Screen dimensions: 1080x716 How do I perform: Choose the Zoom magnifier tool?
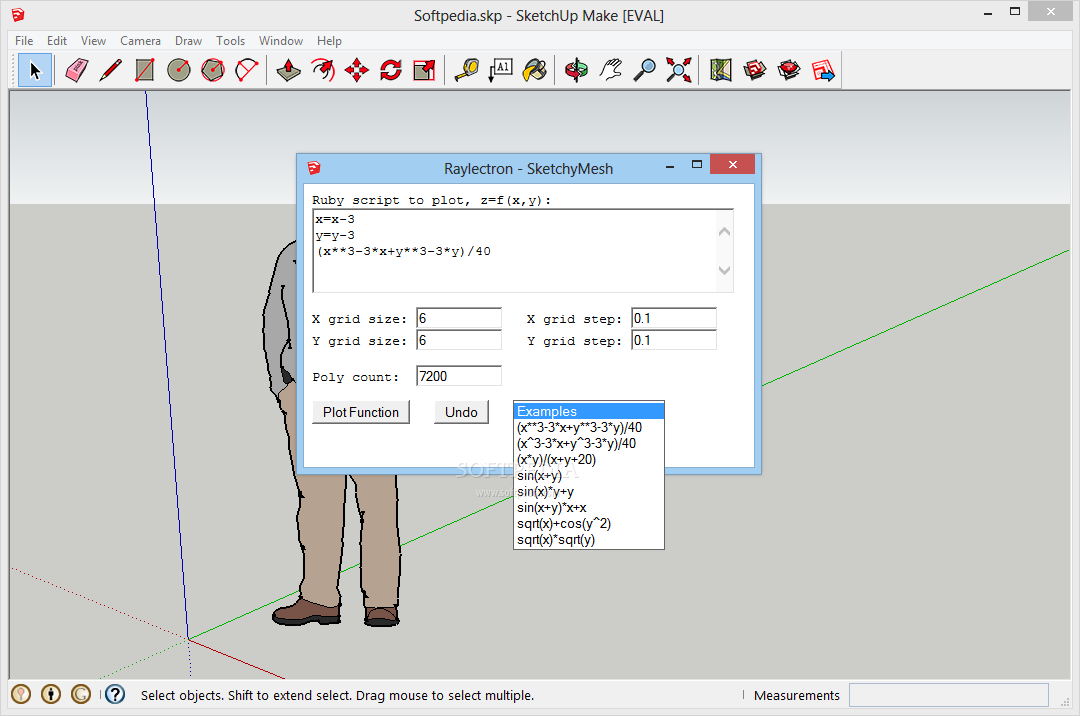click(x=645, y=70)
